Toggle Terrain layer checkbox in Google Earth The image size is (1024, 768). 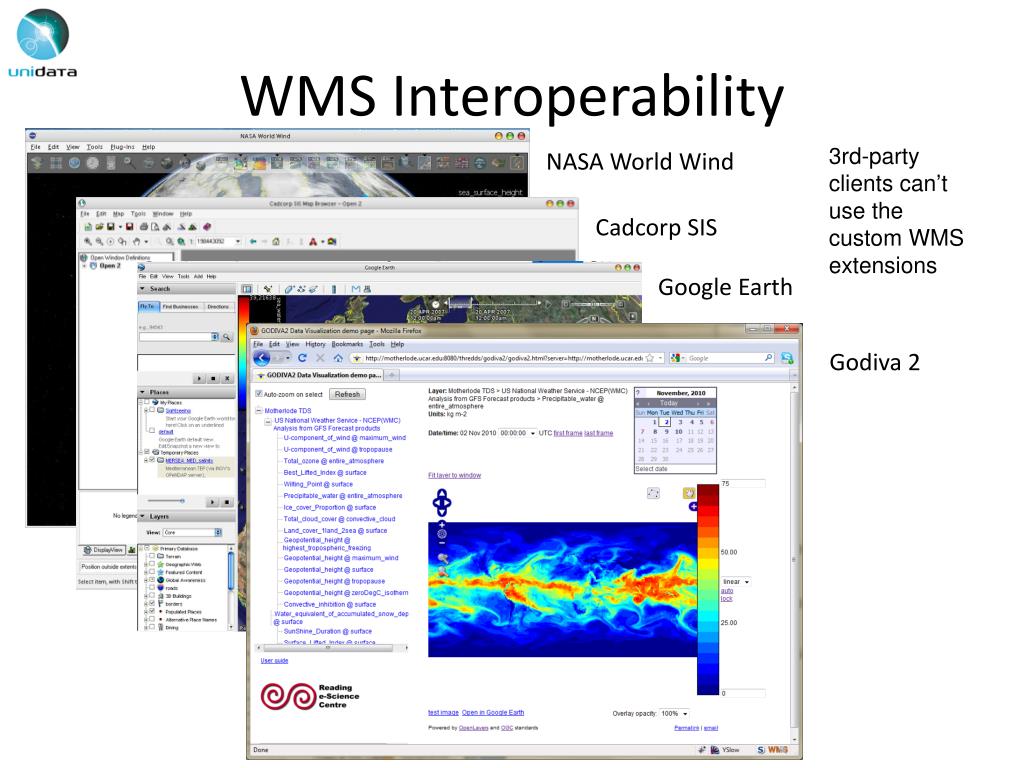click(x=152, y=556)
